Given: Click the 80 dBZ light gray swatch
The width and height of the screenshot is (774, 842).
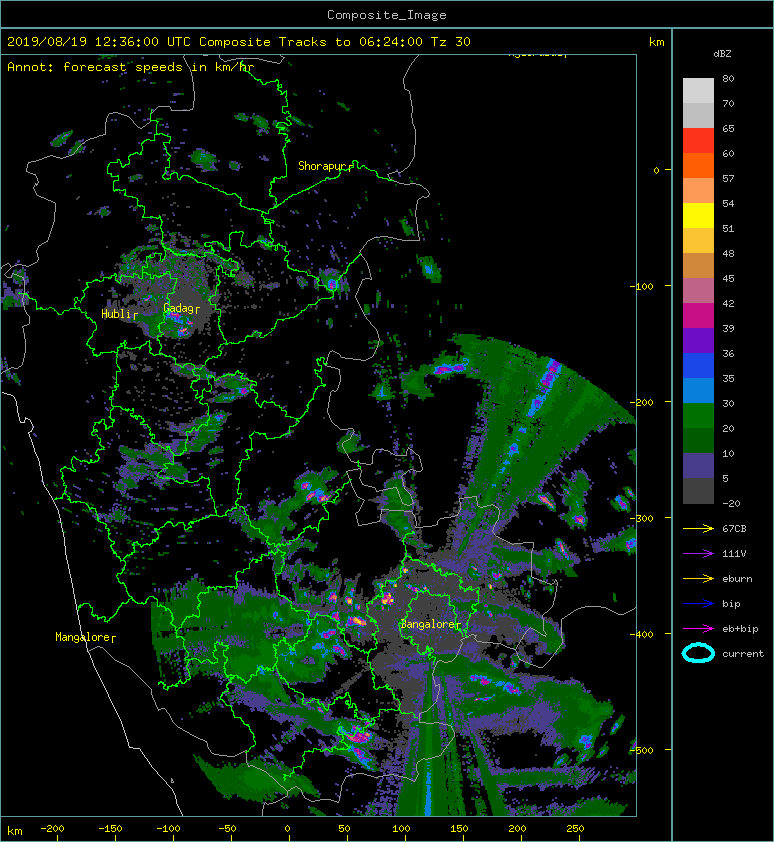Looking at the screenshot, I should coord(698,90).
